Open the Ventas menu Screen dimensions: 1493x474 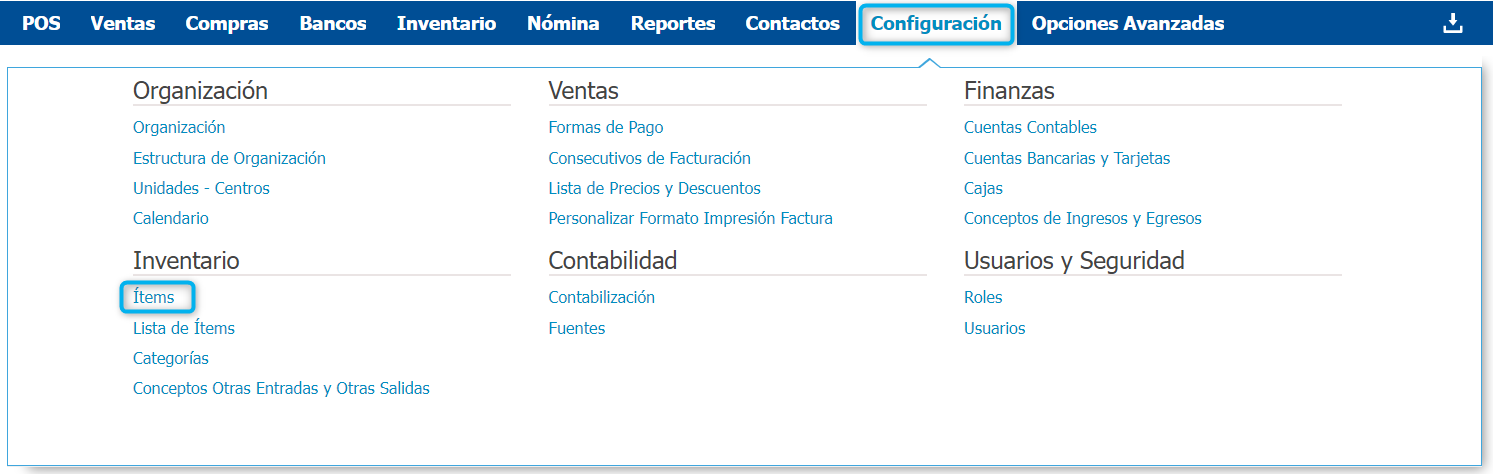(123, 24)
